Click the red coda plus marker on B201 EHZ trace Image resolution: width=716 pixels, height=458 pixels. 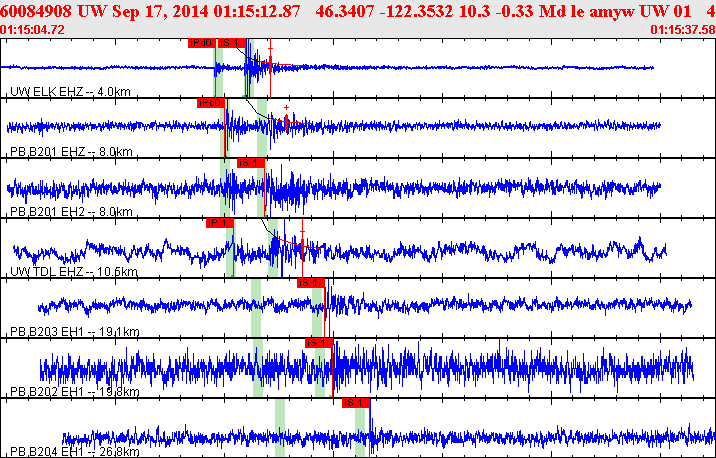286,108
